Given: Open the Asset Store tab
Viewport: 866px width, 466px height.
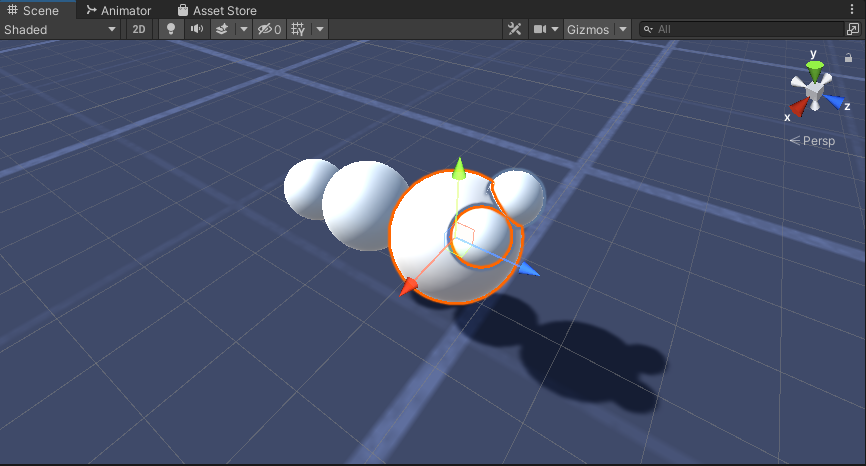Looking at the screenshot, I should click(x=217, y=10).
